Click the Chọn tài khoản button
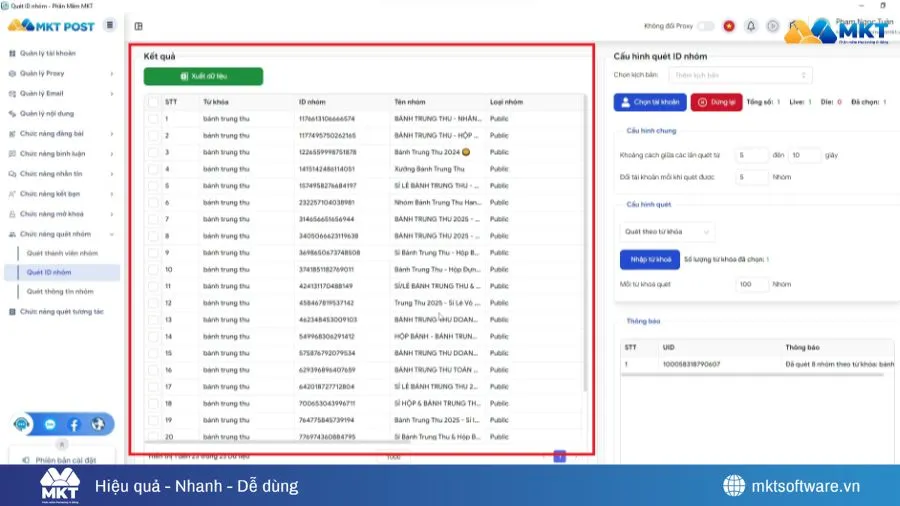This screenshot has height=506, width=900. pyautogui.click(x=650, y=102)
